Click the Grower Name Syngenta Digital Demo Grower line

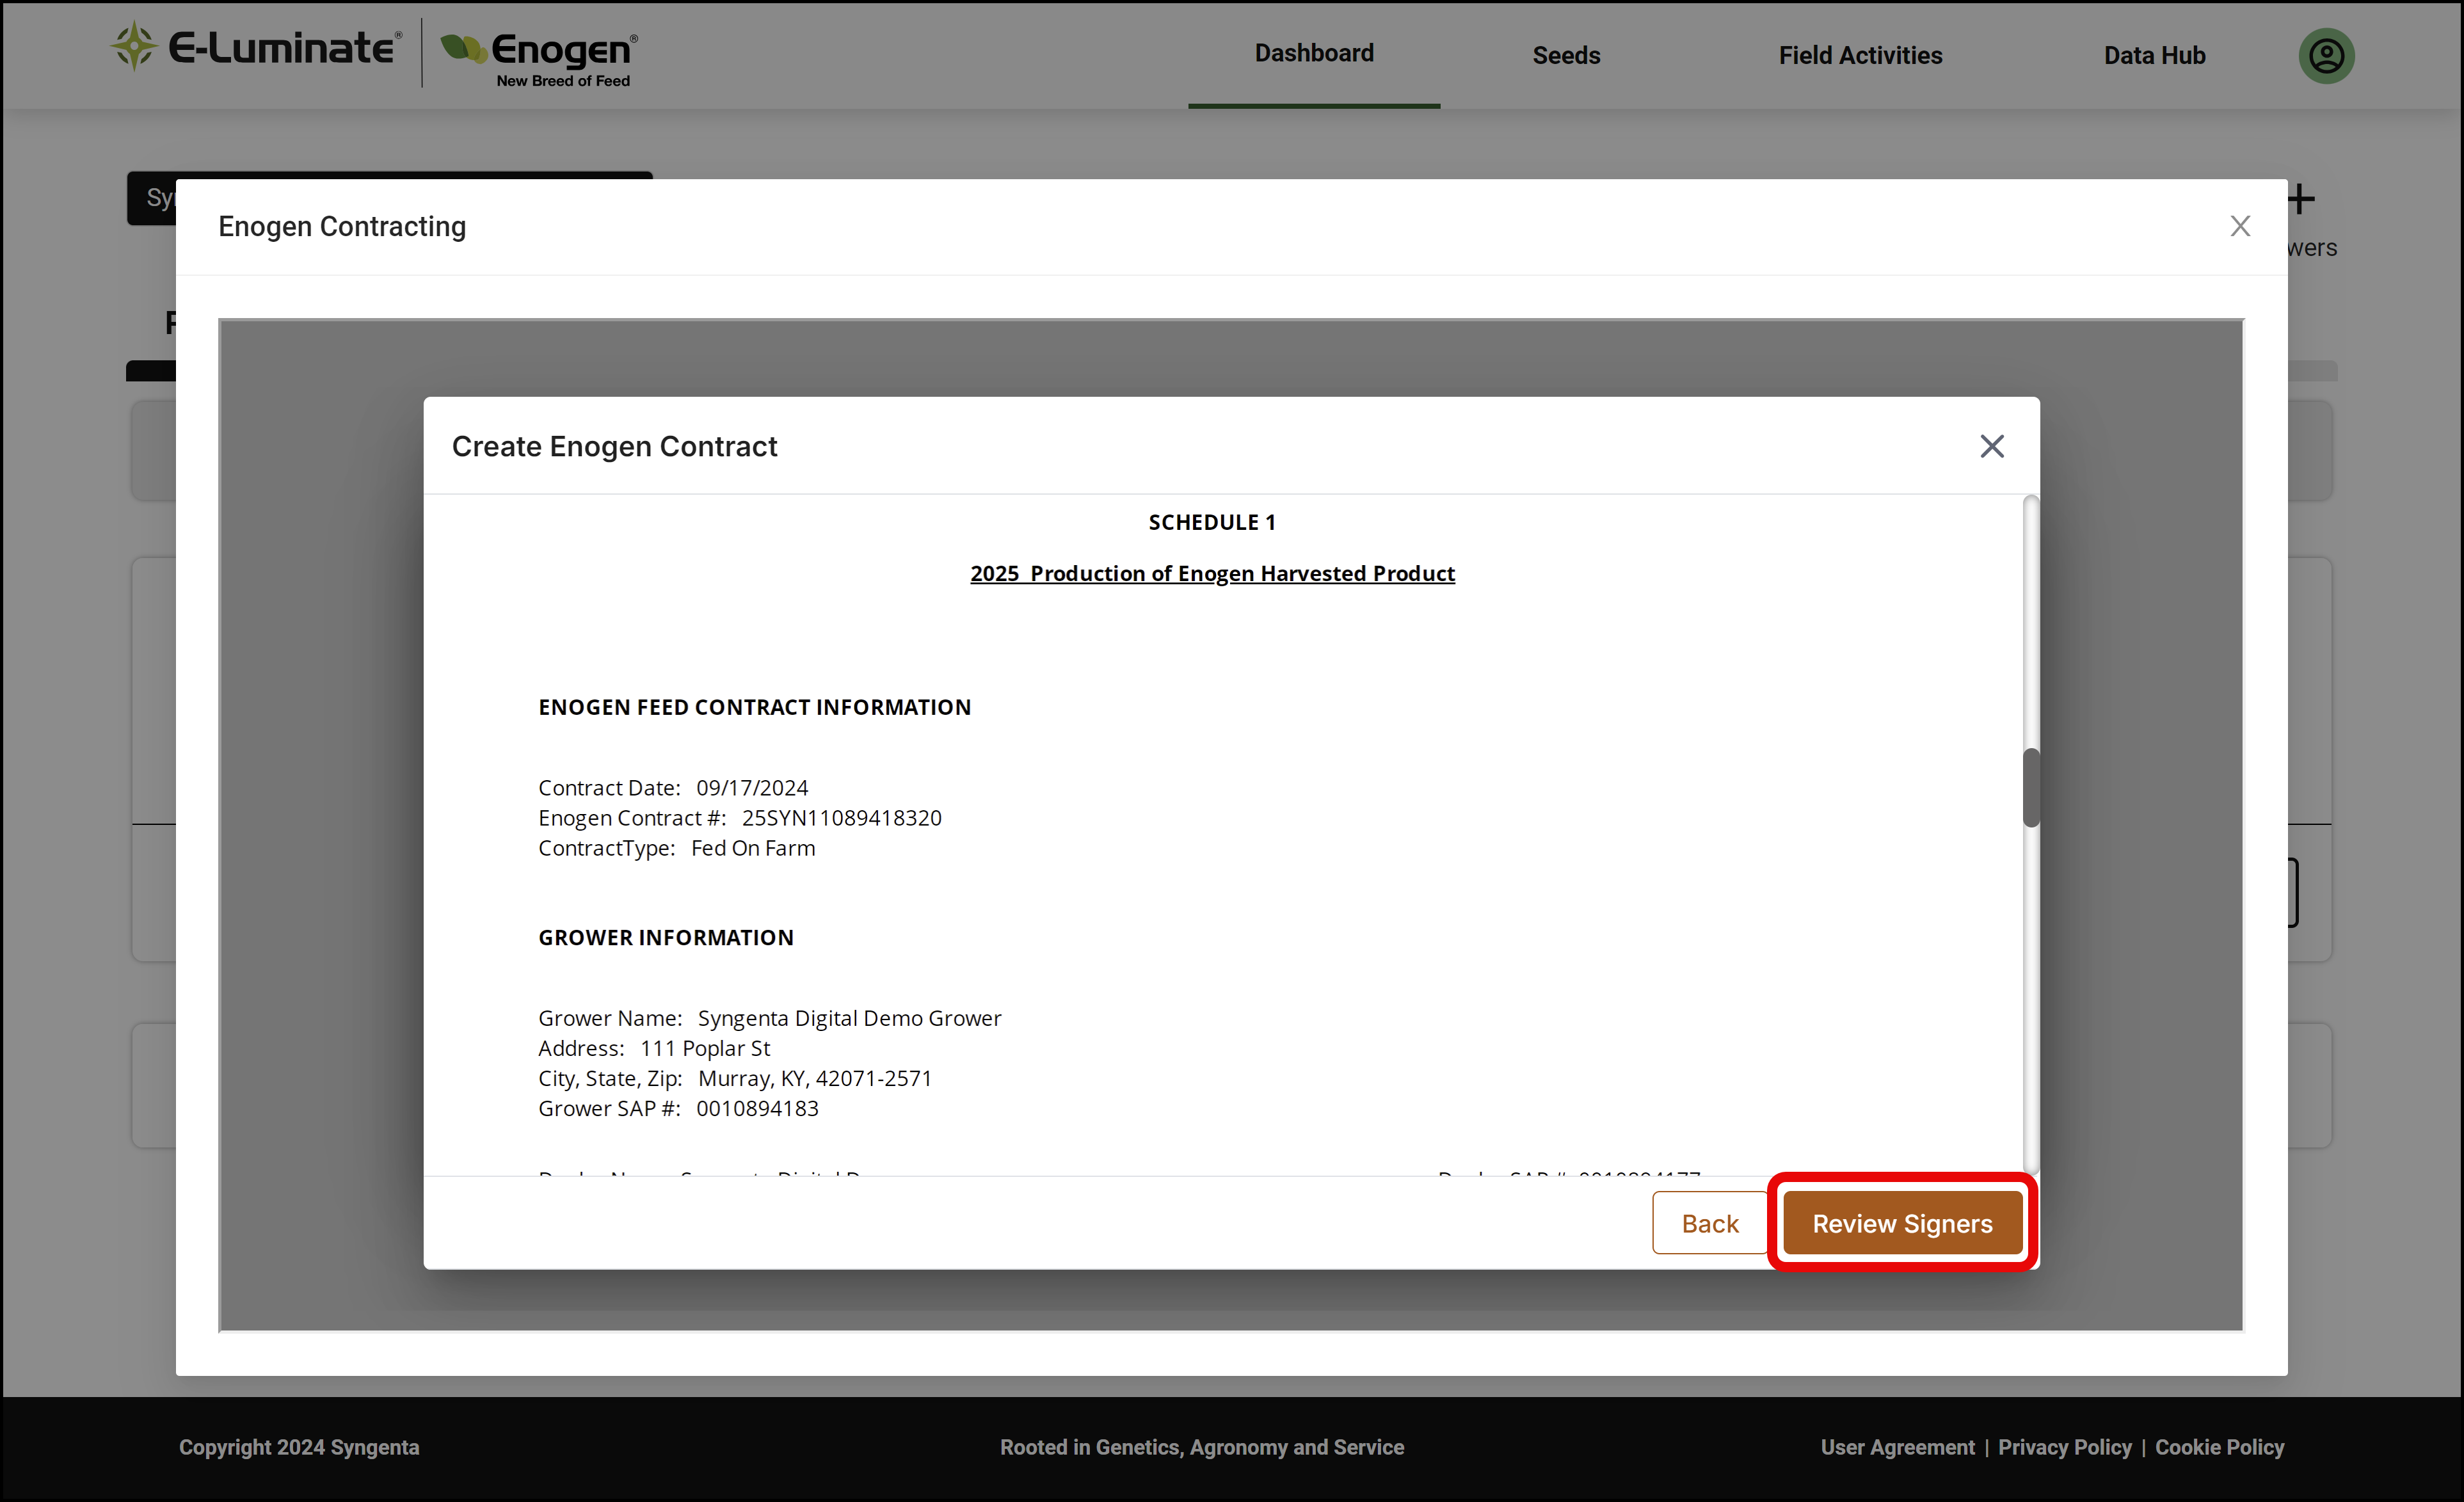click(x=770, y=1018)
